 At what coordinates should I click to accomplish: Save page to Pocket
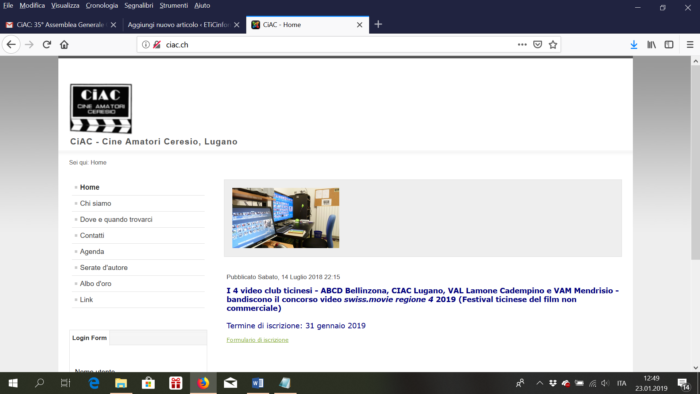pyautogui.click(x=538, y=45)
